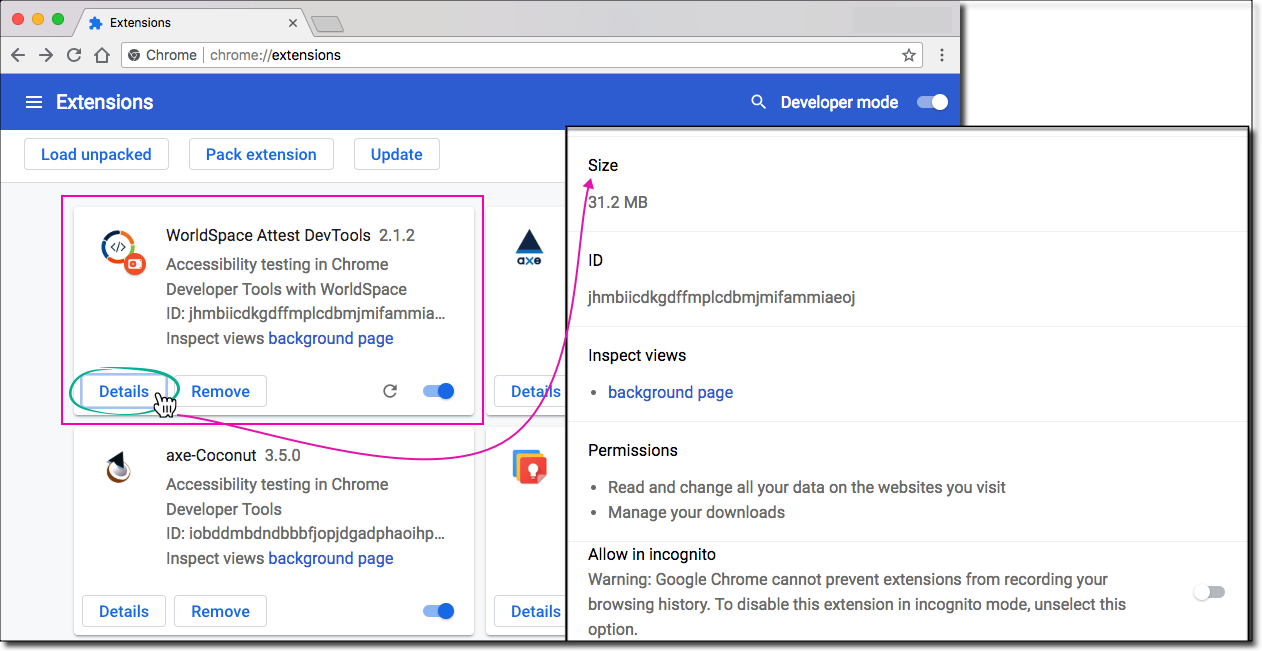Bookmark this page with the star icon

point(909,55)
